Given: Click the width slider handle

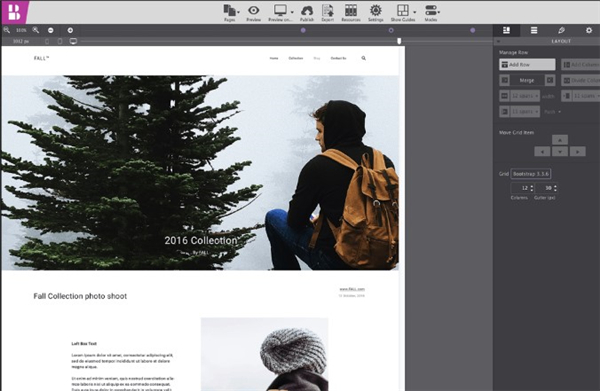Looking at the screenshot, I should pos(399,41).
